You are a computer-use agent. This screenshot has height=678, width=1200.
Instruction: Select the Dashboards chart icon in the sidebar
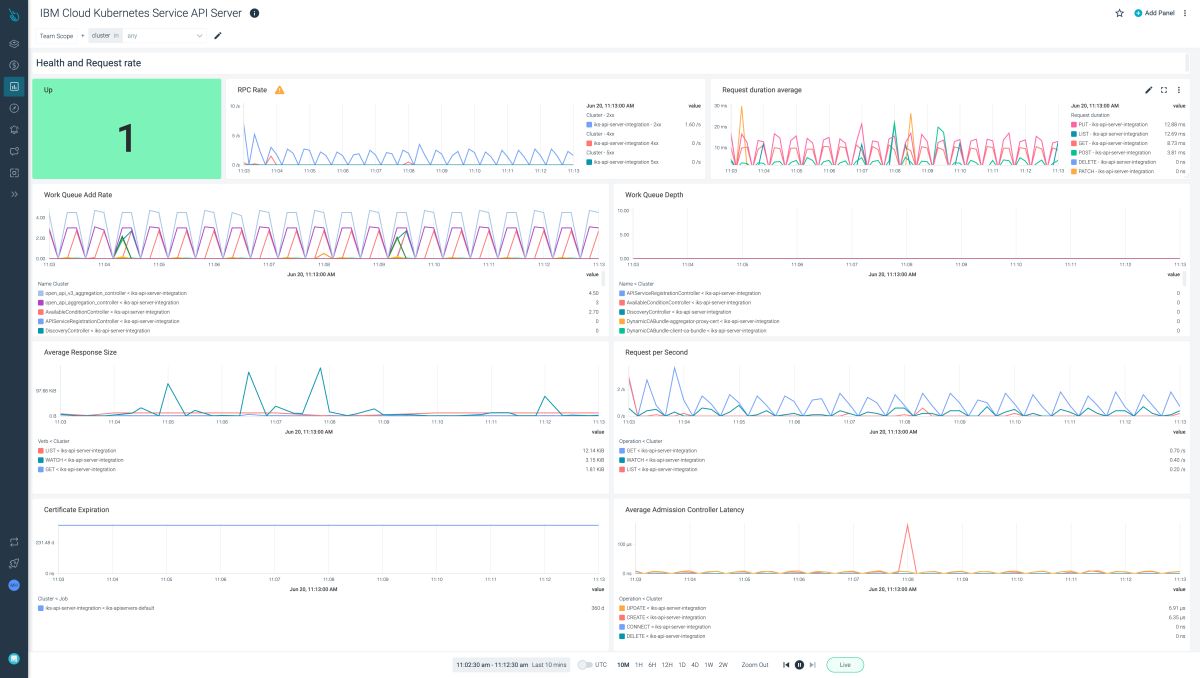click(x=14, y=86)
